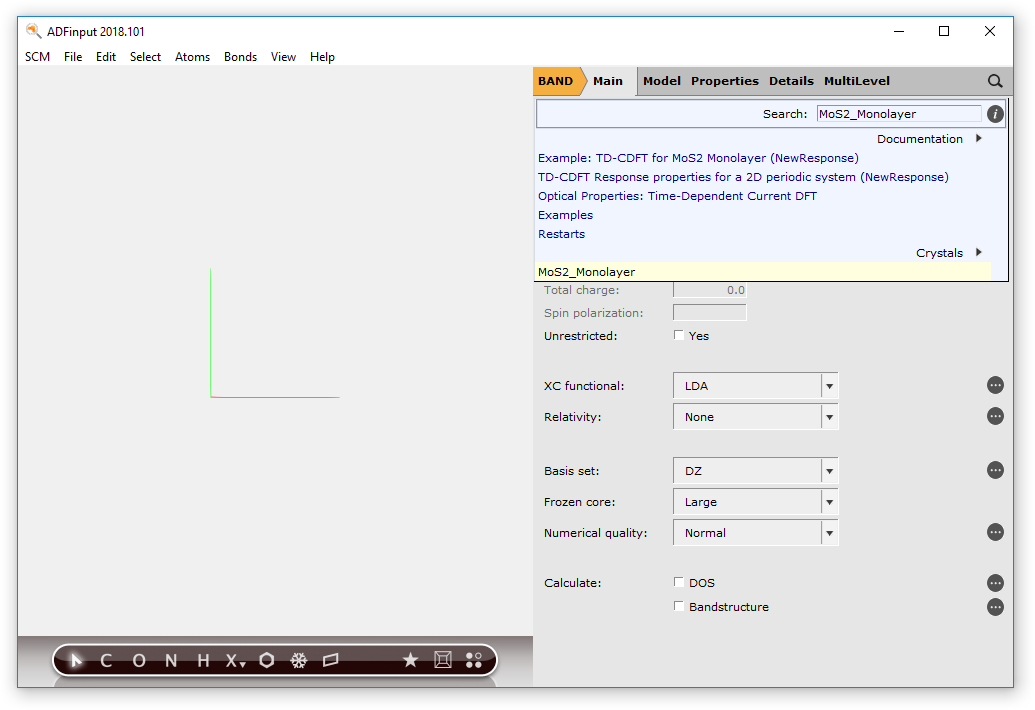Click the ADFinput title bar icon
The height and width of the screenshot is (710, 1035).
(33, 31)
